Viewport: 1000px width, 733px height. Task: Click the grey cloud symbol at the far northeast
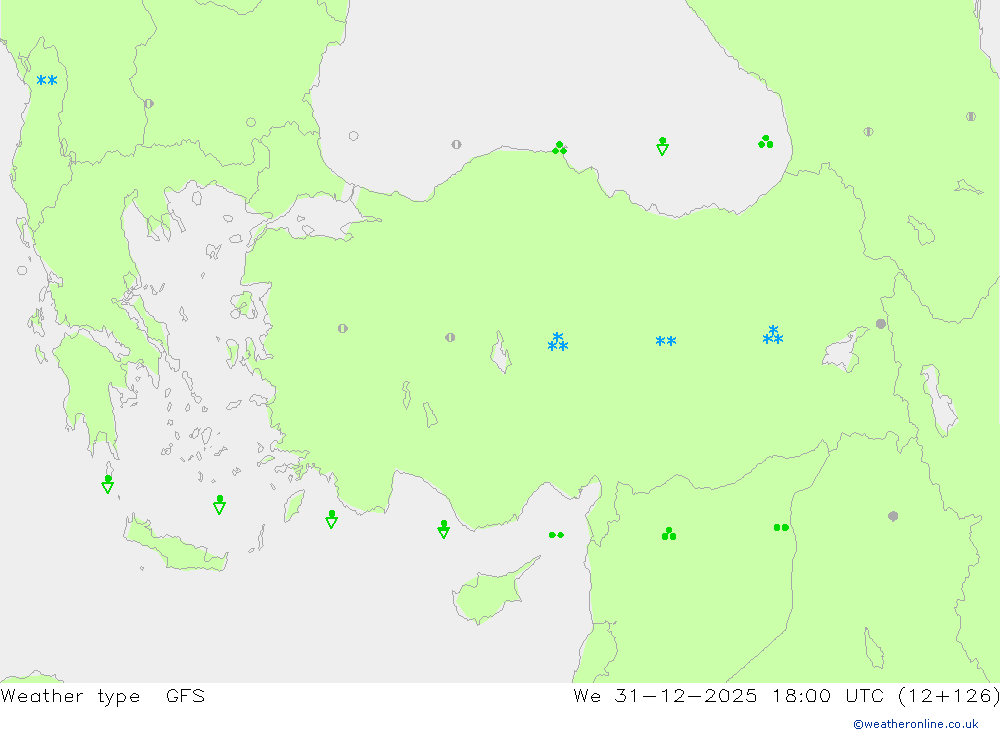pyautogui.click(x=971, y=116)
